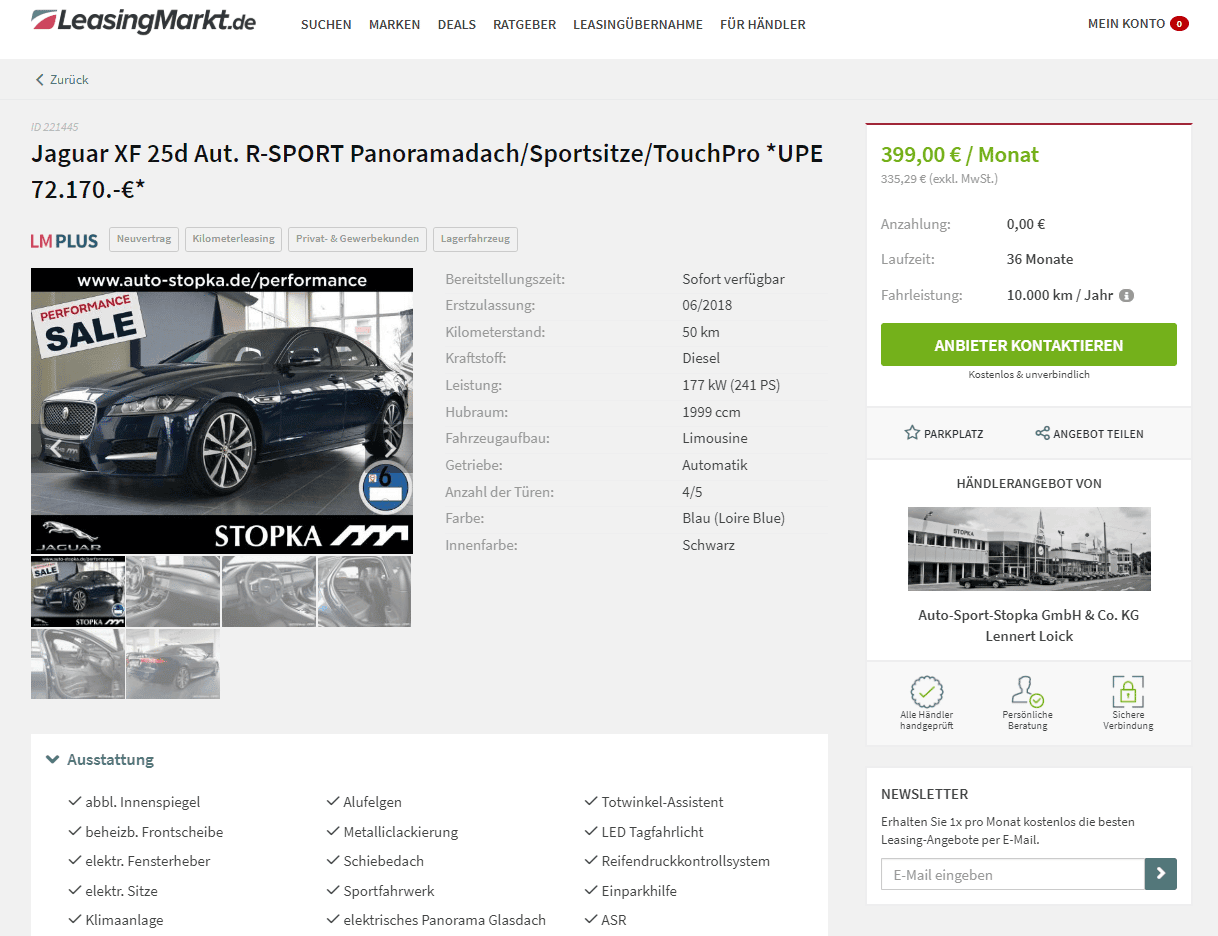Click the 'Sichere Verbindung' lock icon
This screenshot has height=936, width=1218.
(x=1128, y=692)
